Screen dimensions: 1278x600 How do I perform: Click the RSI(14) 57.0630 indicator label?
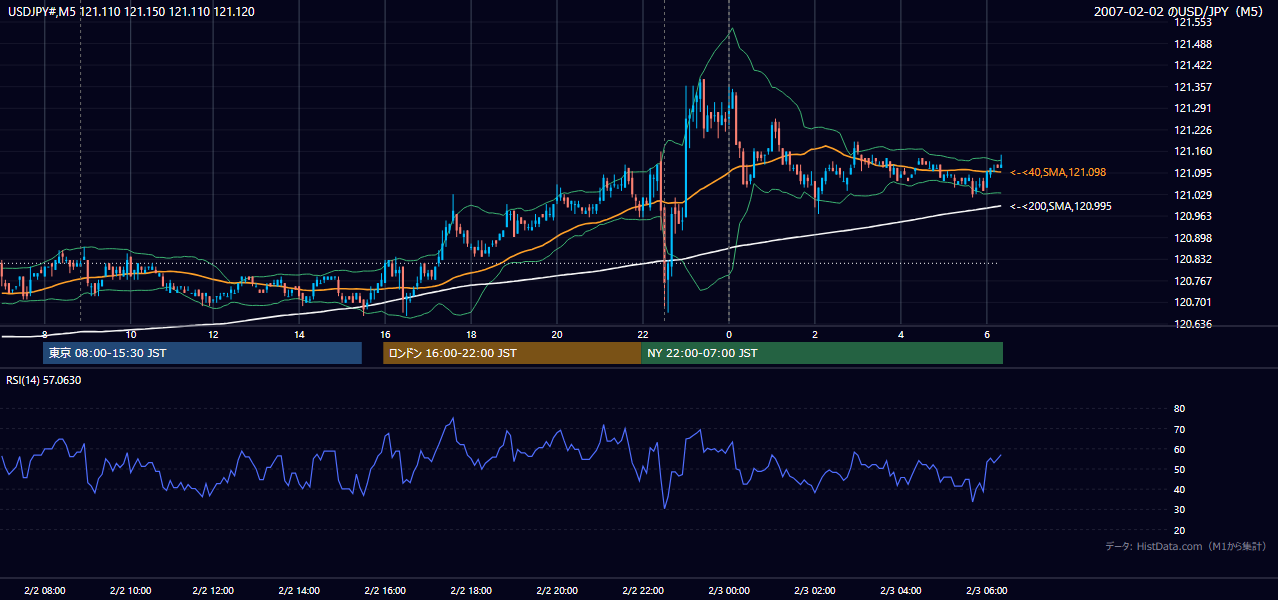coord(44,380)
